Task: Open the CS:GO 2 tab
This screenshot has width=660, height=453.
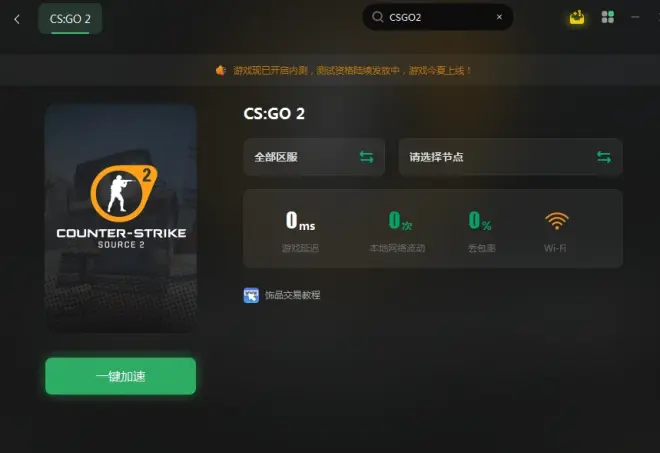Action: click(70, 19)
